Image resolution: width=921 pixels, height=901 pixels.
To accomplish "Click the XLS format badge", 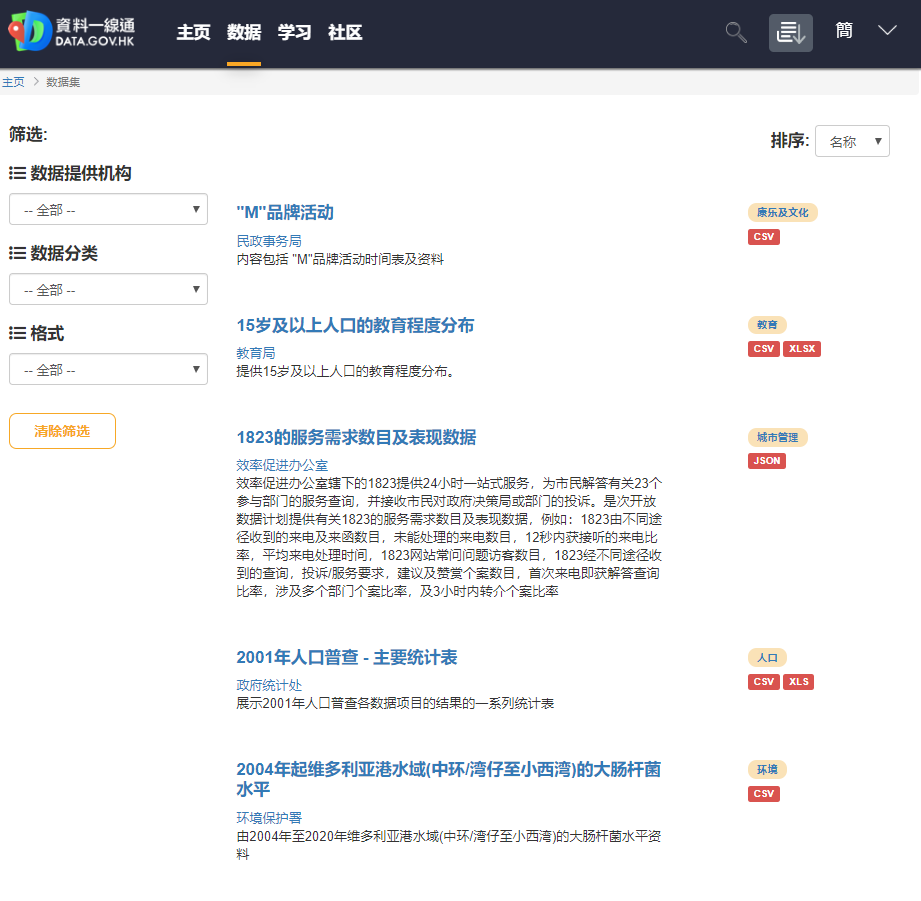I will click(x=798, y=682).
